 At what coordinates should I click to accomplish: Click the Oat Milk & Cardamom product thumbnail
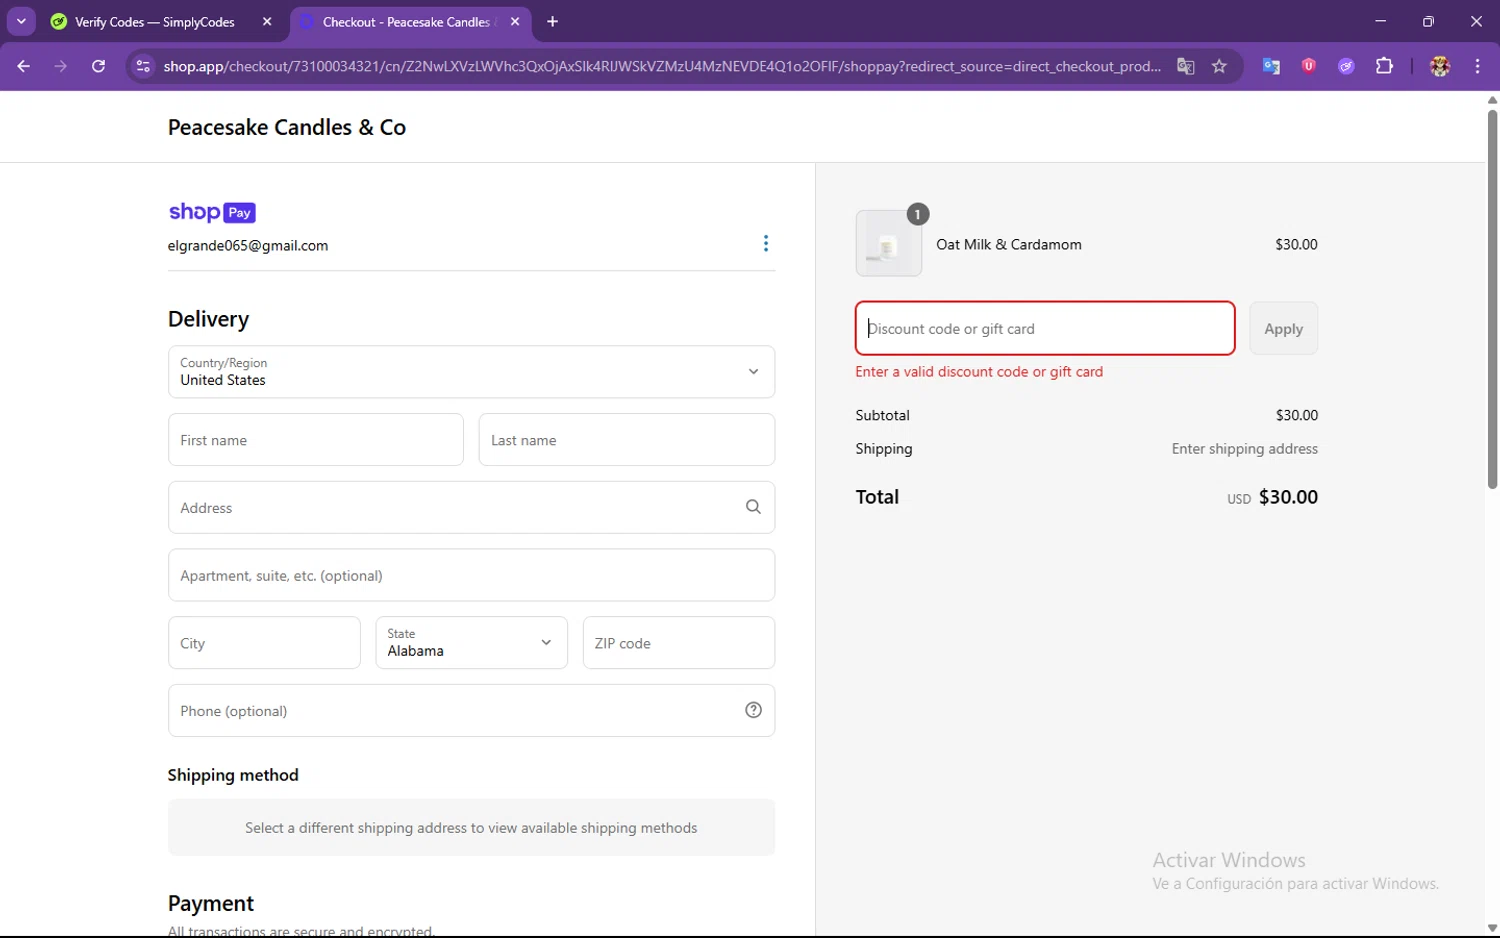889,244
